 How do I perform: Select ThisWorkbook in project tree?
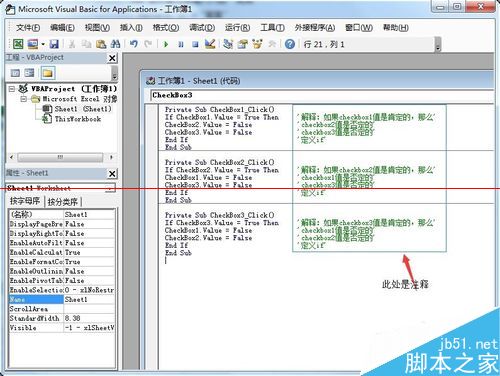click(x=77, y=119)
